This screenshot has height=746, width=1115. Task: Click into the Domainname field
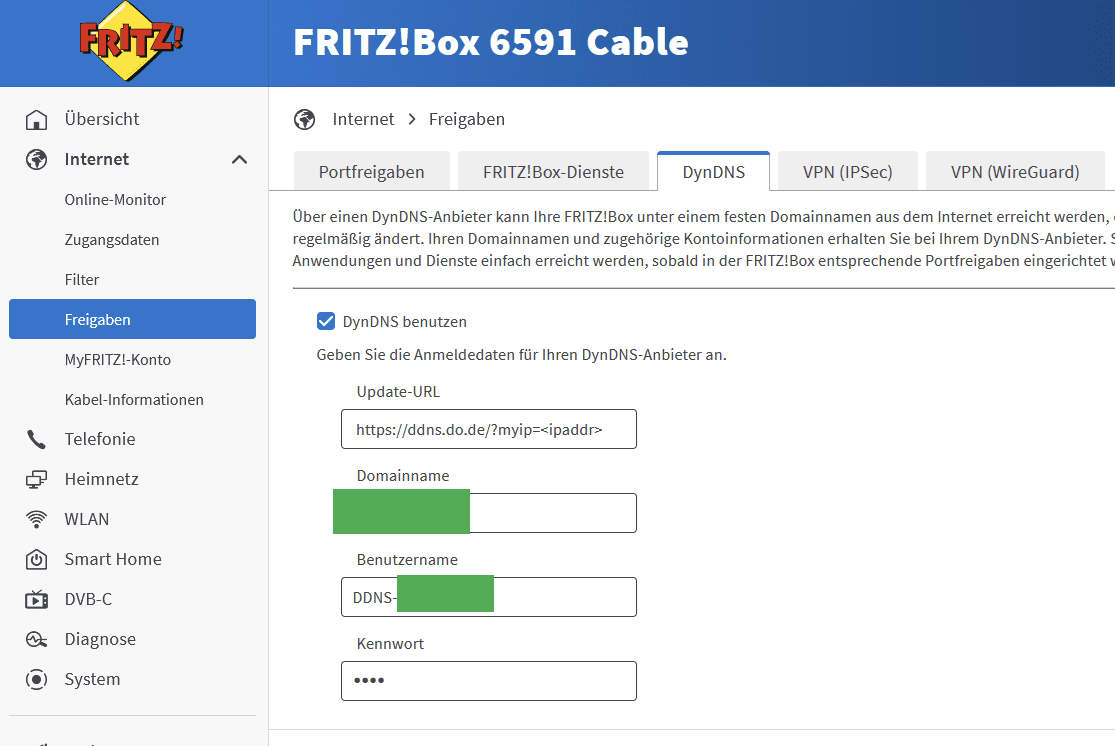[489, 513]
